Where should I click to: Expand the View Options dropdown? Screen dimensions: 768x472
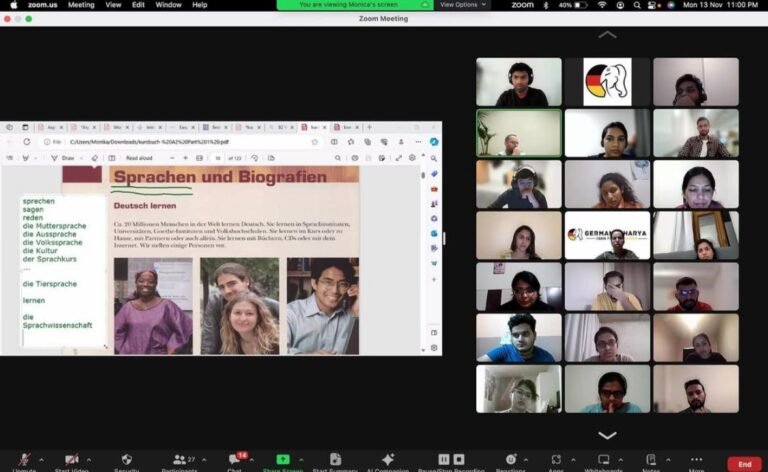464,5
